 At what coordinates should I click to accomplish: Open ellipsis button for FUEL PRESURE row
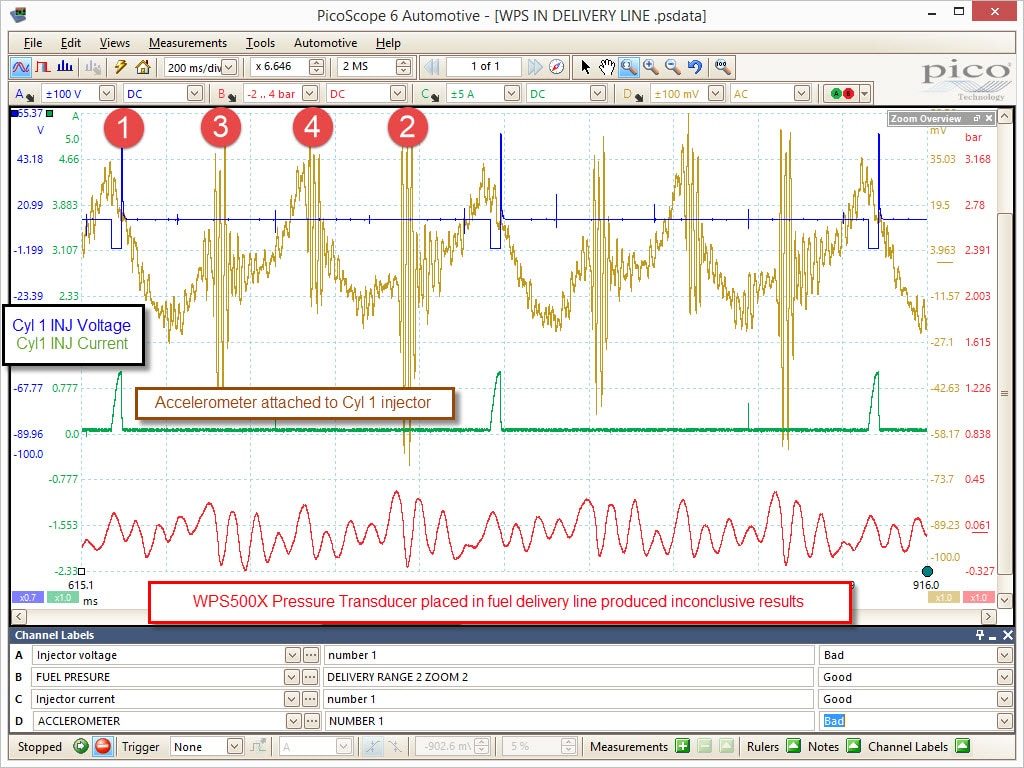click(x=311, y=677)
